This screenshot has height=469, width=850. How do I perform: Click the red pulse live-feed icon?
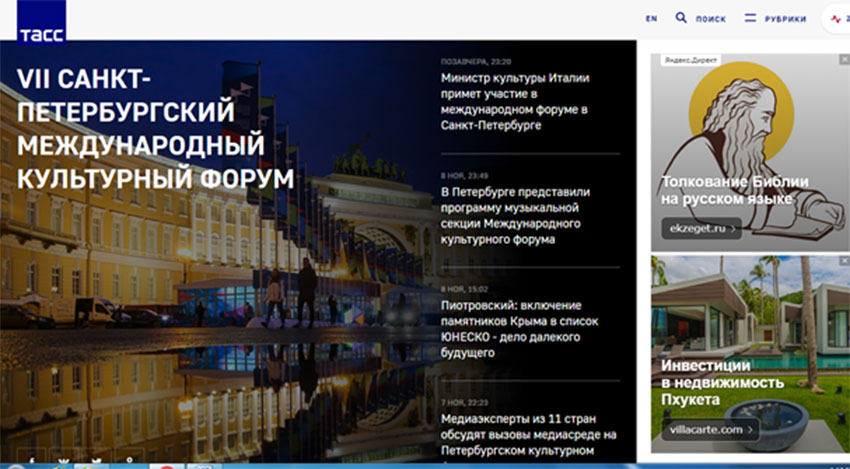835,18
